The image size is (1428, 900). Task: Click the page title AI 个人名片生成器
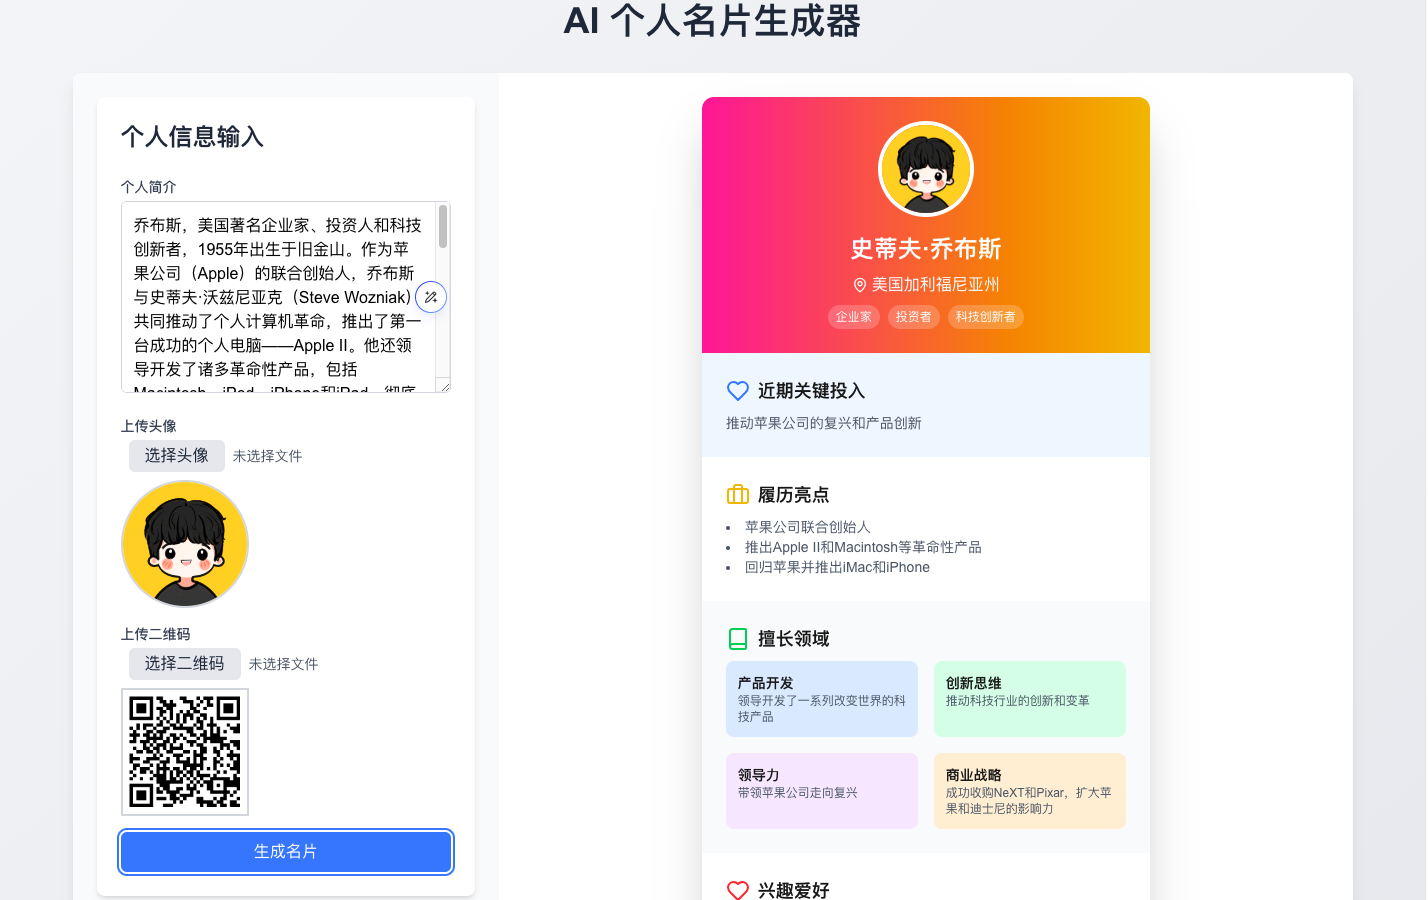(x=713, y=20)
